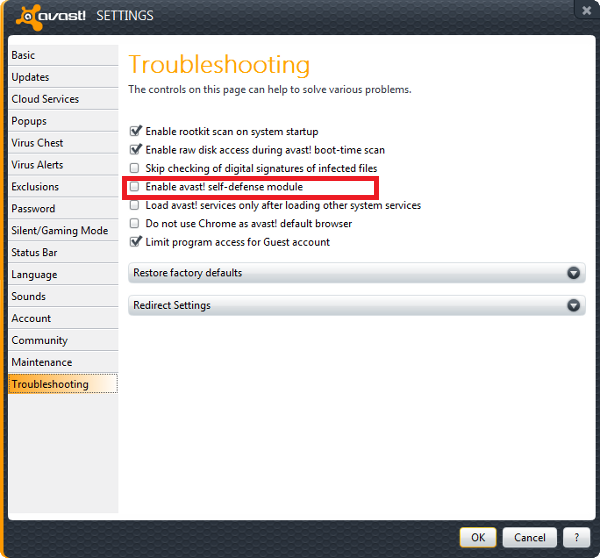Screen dimensions: 600x558
Task: Open the Sounds settings tab
Action: (63, 296)
